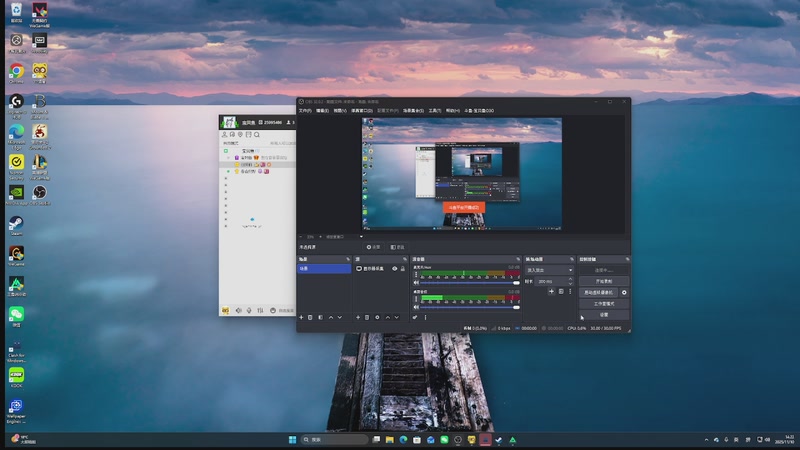Toggle visibility eye of display capture source
Viewport: 800px width, 450px height.
pyautogui.click(x=394, y=268)
